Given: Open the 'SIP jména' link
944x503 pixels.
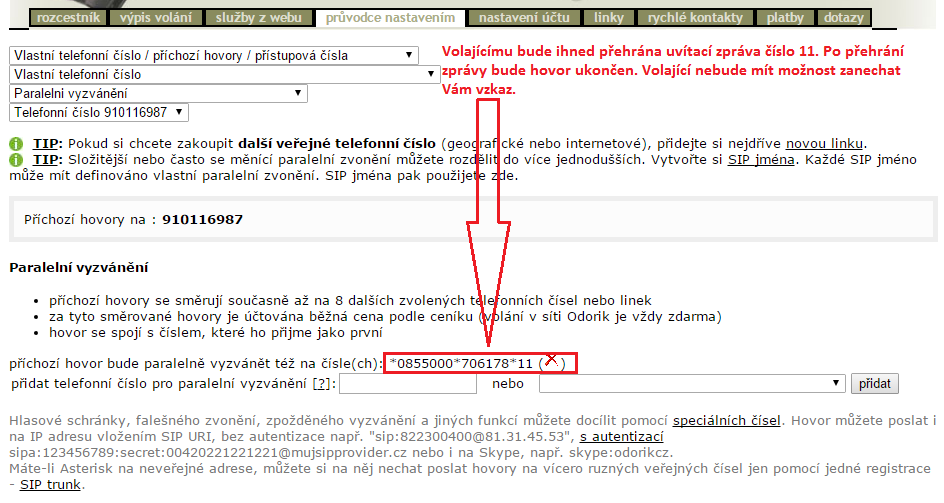Looking at the screenshot, I should (760, 159).
